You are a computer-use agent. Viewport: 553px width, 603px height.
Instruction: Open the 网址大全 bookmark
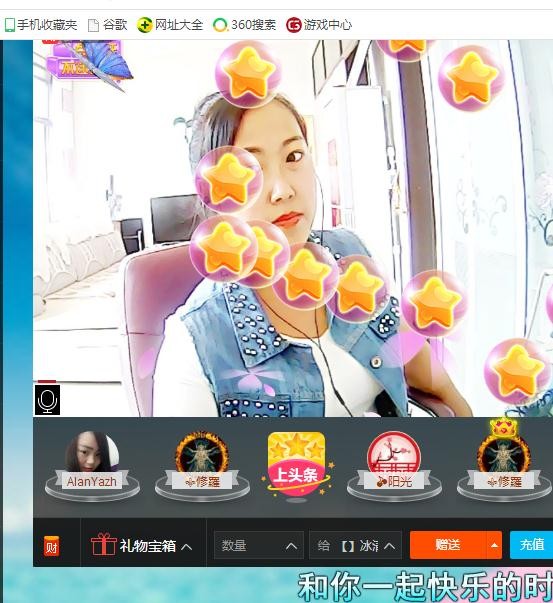click(x=170, y=25)
